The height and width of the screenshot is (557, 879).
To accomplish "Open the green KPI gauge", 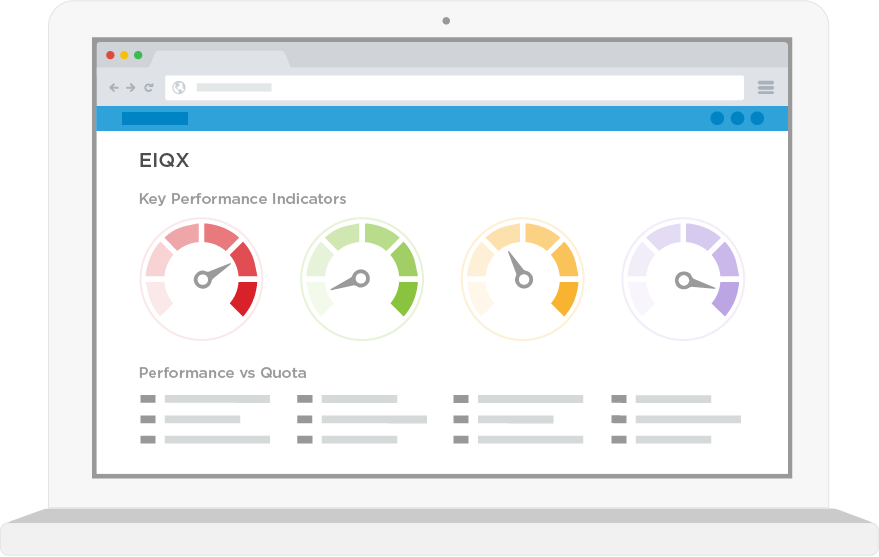I will click(x=362, y=279).
